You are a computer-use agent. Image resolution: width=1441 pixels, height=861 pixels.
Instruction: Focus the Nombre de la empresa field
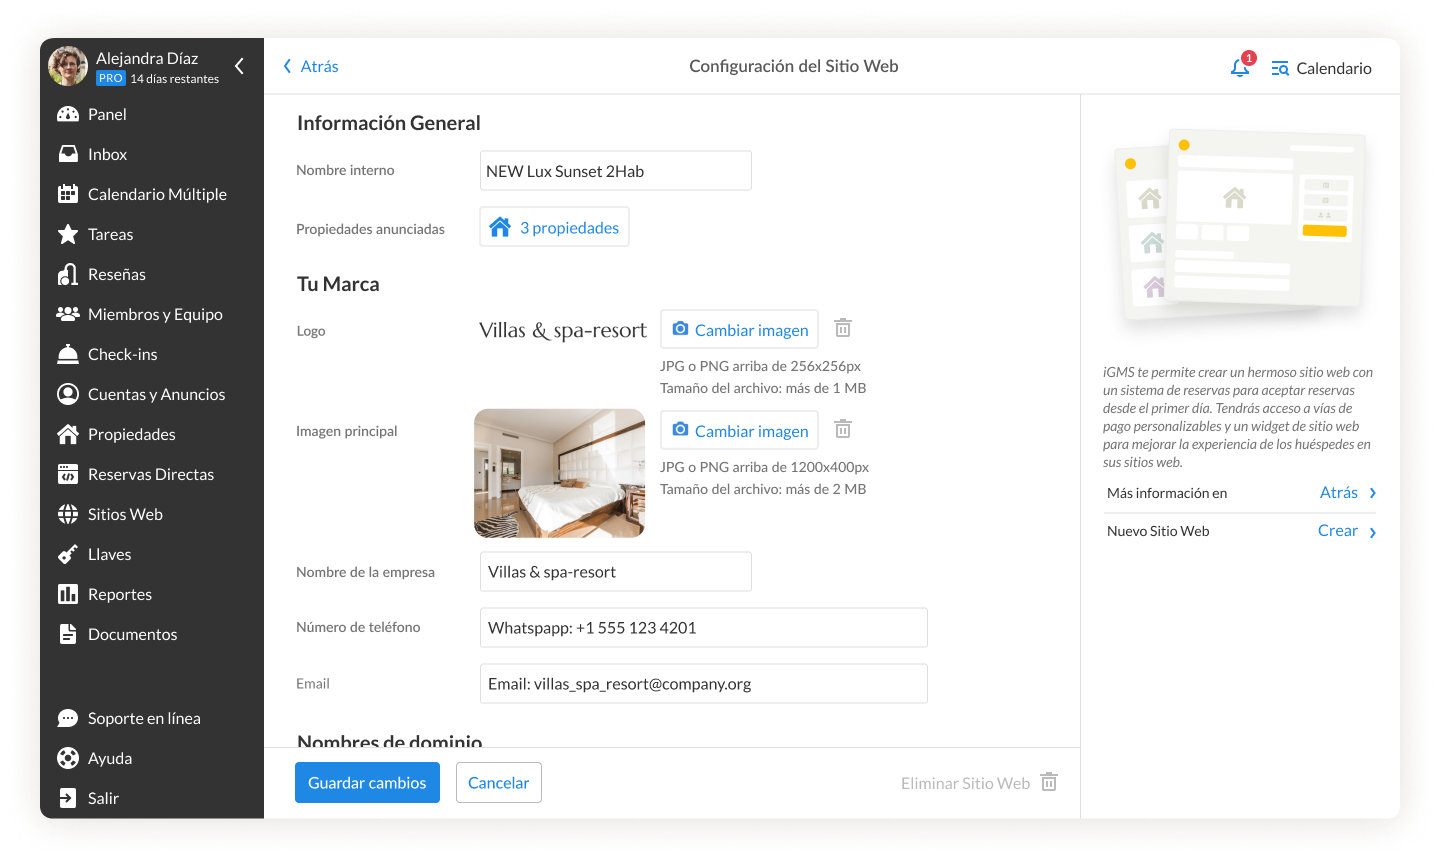tap(616, 572)
